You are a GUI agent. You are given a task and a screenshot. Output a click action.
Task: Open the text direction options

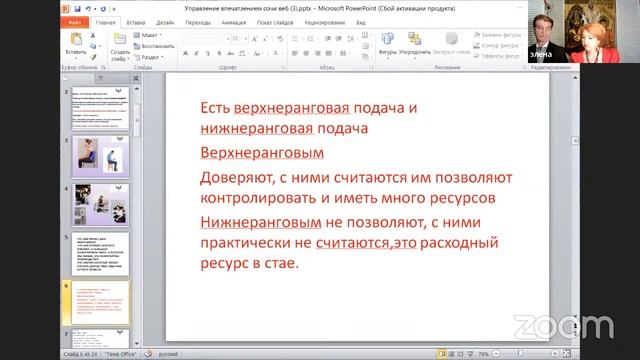365,36
